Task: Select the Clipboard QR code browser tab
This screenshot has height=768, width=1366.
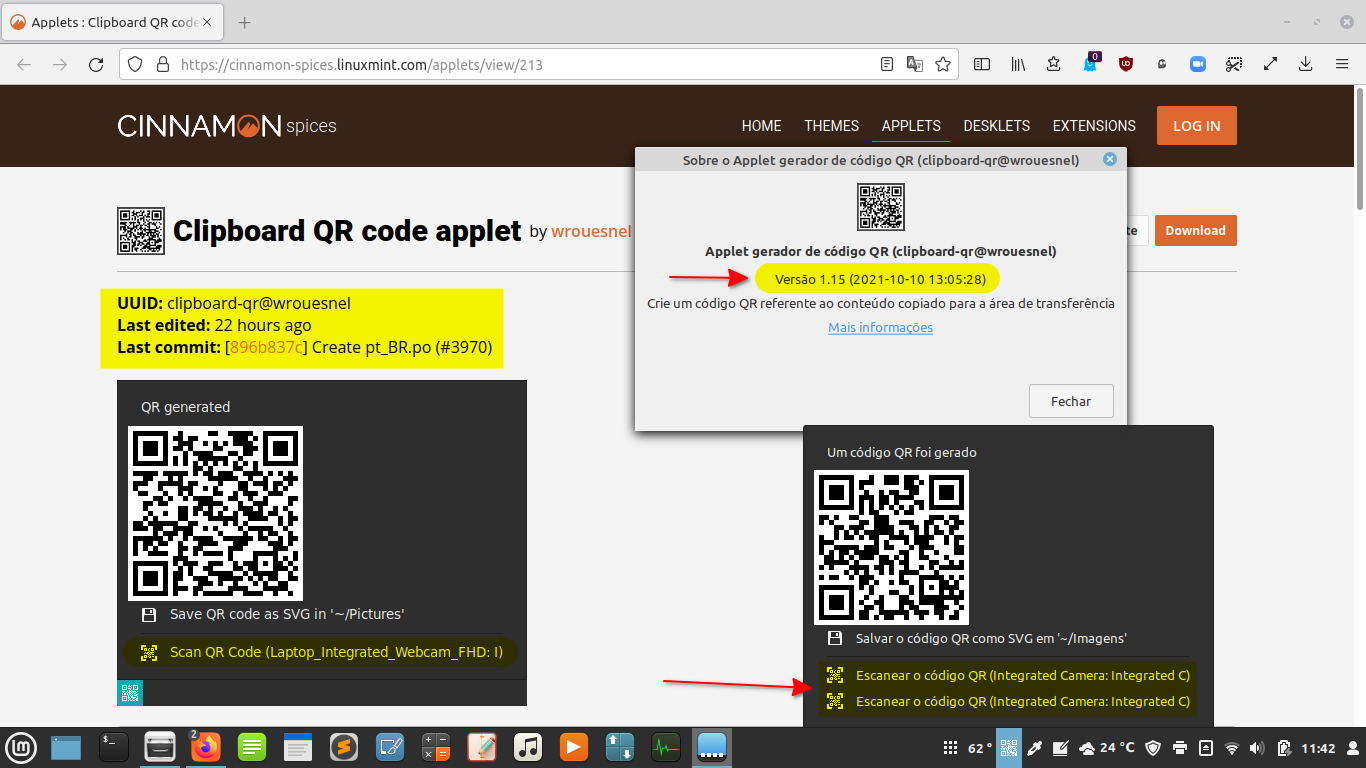Action: click(x=110, y=22)
